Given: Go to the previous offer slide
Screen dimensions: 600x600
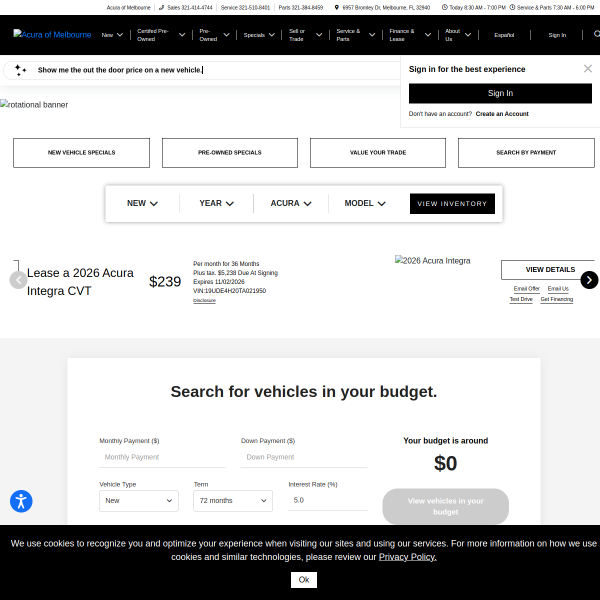Looking at the screenshot, I should click(18, 280).
